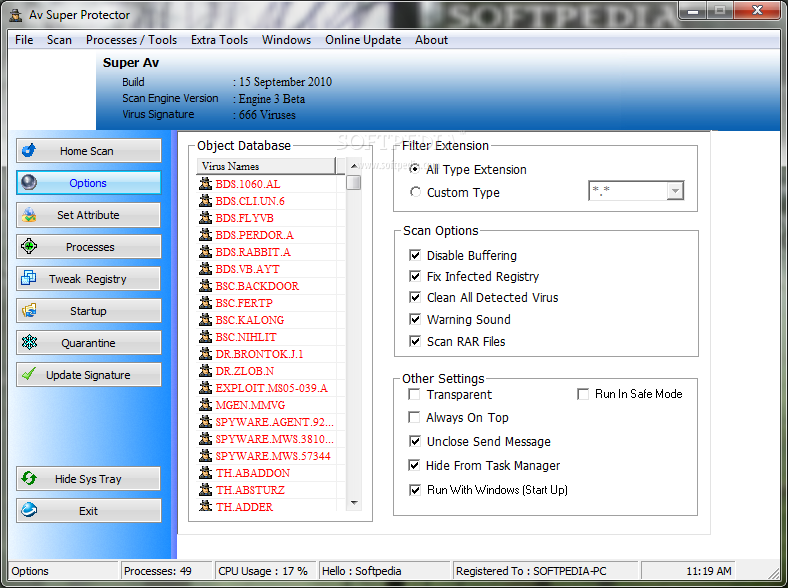Viewport: 788px width, 588px height.
Task: Click the Quarantine snowflake icon
Action: click(x=29, y=342)
